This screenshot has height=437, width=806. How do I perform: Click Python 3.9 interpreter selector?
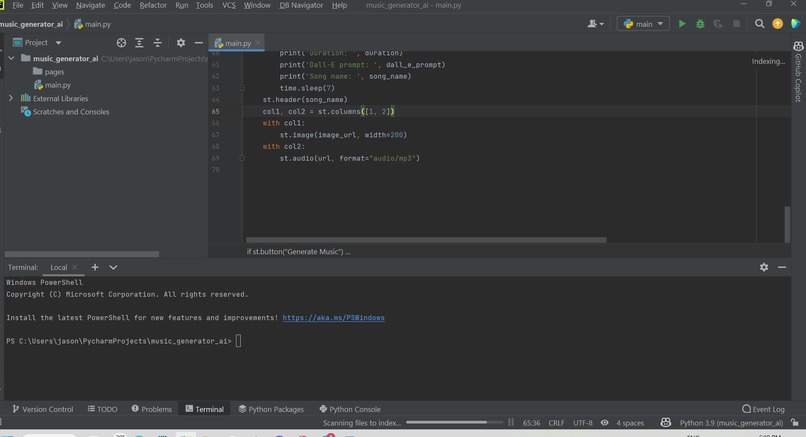(731, 423)
